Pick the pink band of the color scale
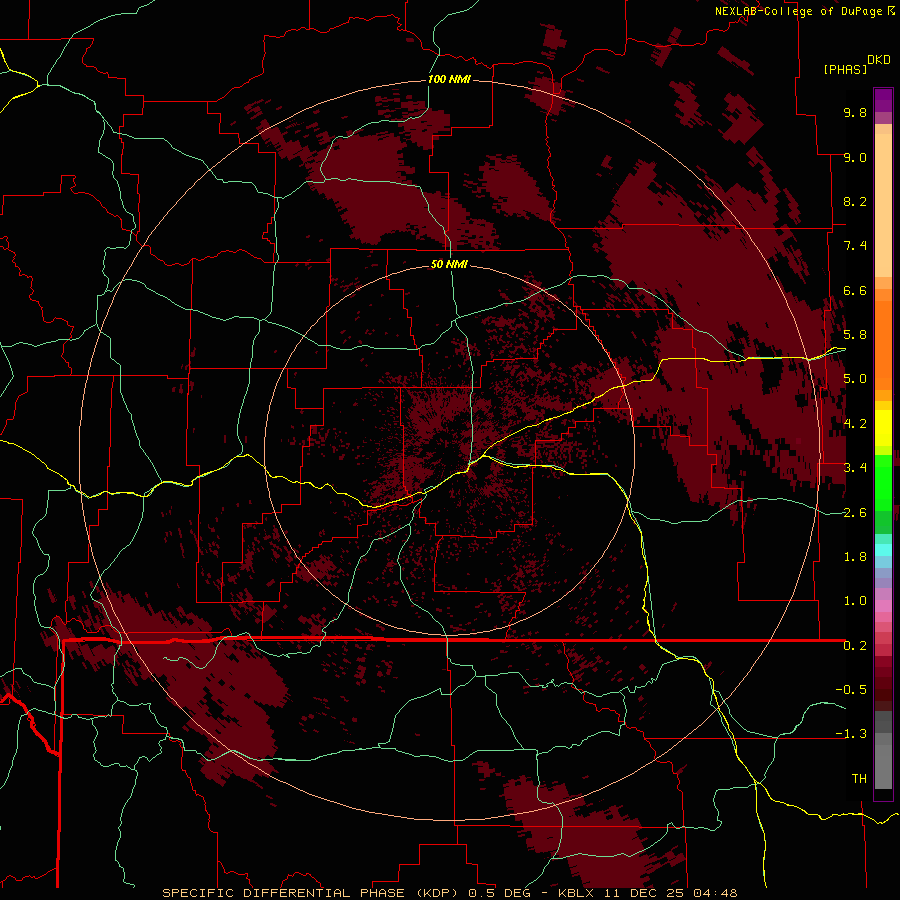The image size is (900, 900). point(883,606)
